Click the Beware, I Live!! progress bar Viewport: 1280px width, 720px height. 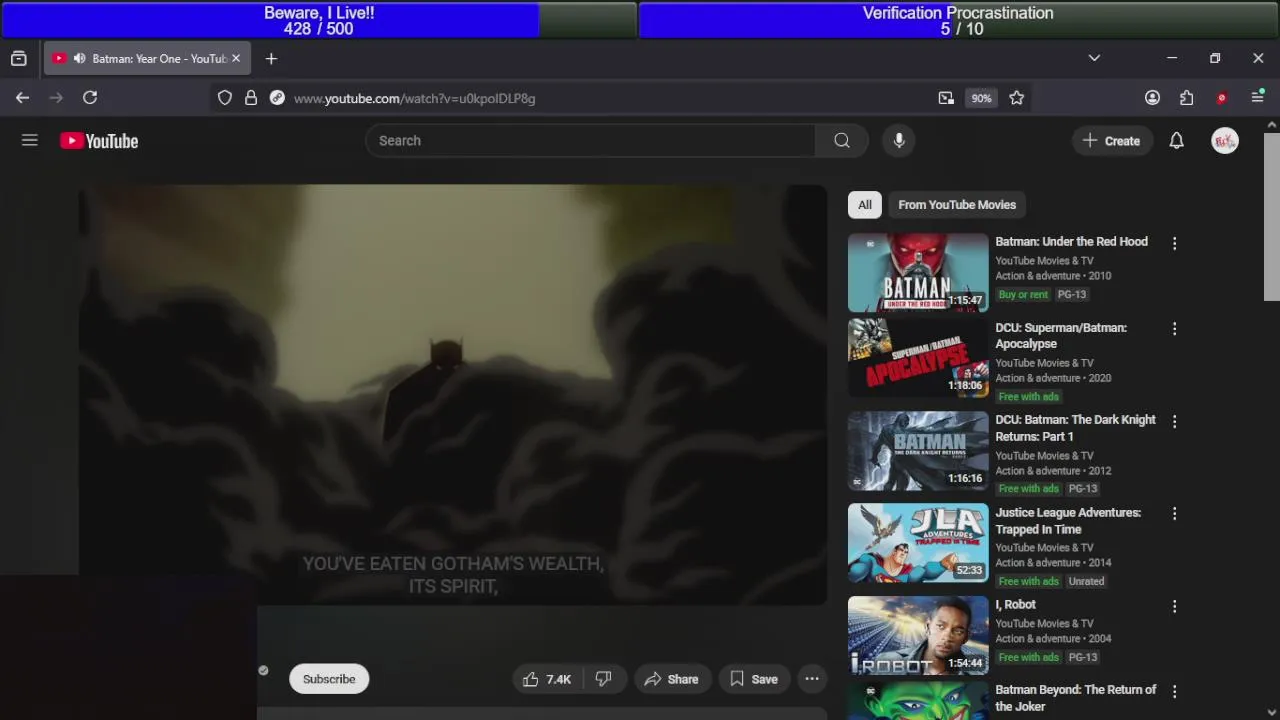click(x=319, y=20)
